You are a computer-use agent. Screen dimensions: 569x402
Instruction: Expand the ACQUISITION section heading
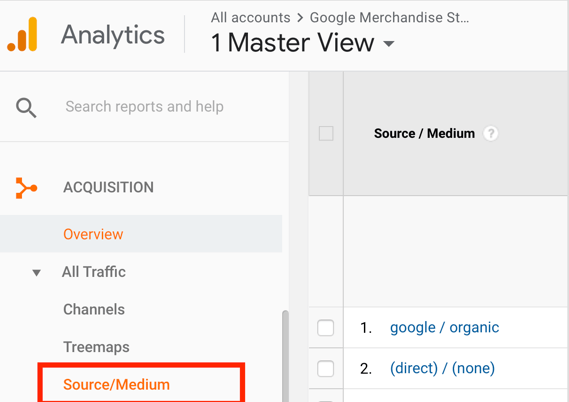coord(108,188)
